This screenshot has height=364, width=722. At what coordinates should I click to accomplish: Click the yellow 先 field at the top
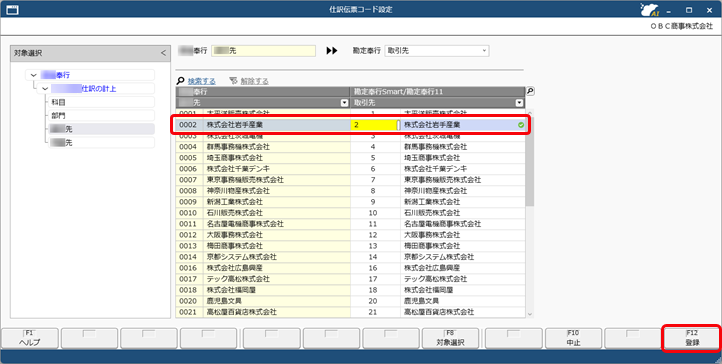click(263, 51)
